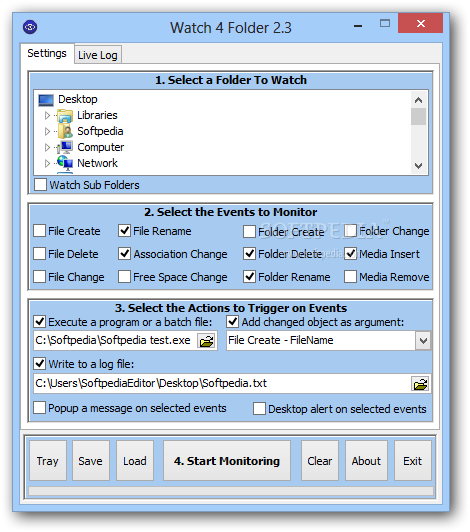Maximize the Watch 4 Folder window
470x532 pixels.
[x=385, y=23]
